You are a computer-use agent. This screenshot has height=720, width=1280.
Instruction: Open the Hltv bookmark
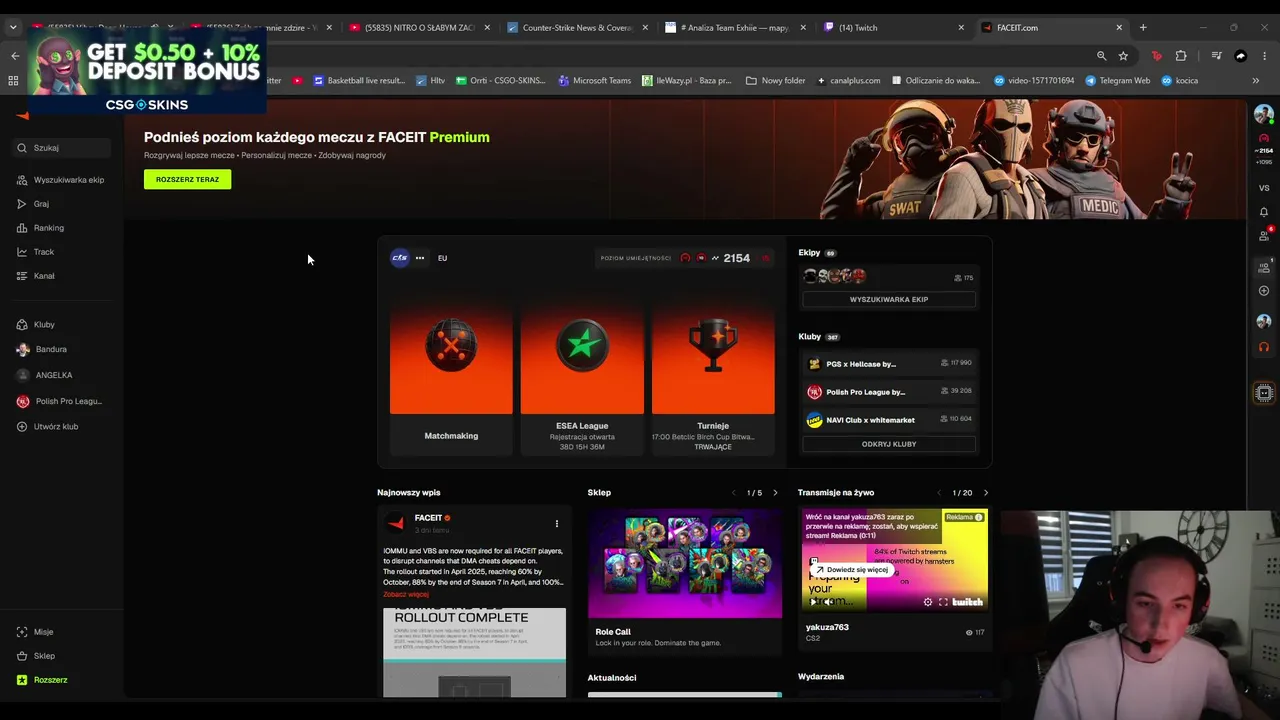(x=430, y=81)
